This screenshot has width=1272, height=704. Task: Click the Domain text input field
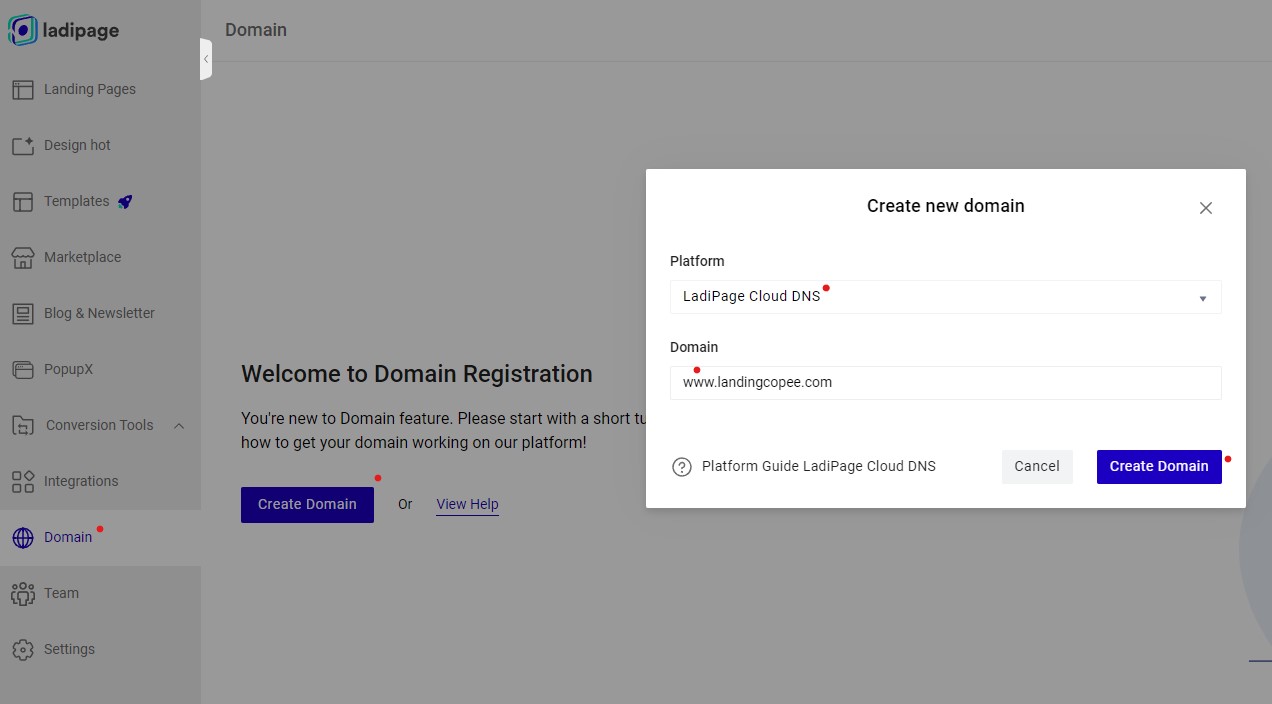tap(945, 382)
